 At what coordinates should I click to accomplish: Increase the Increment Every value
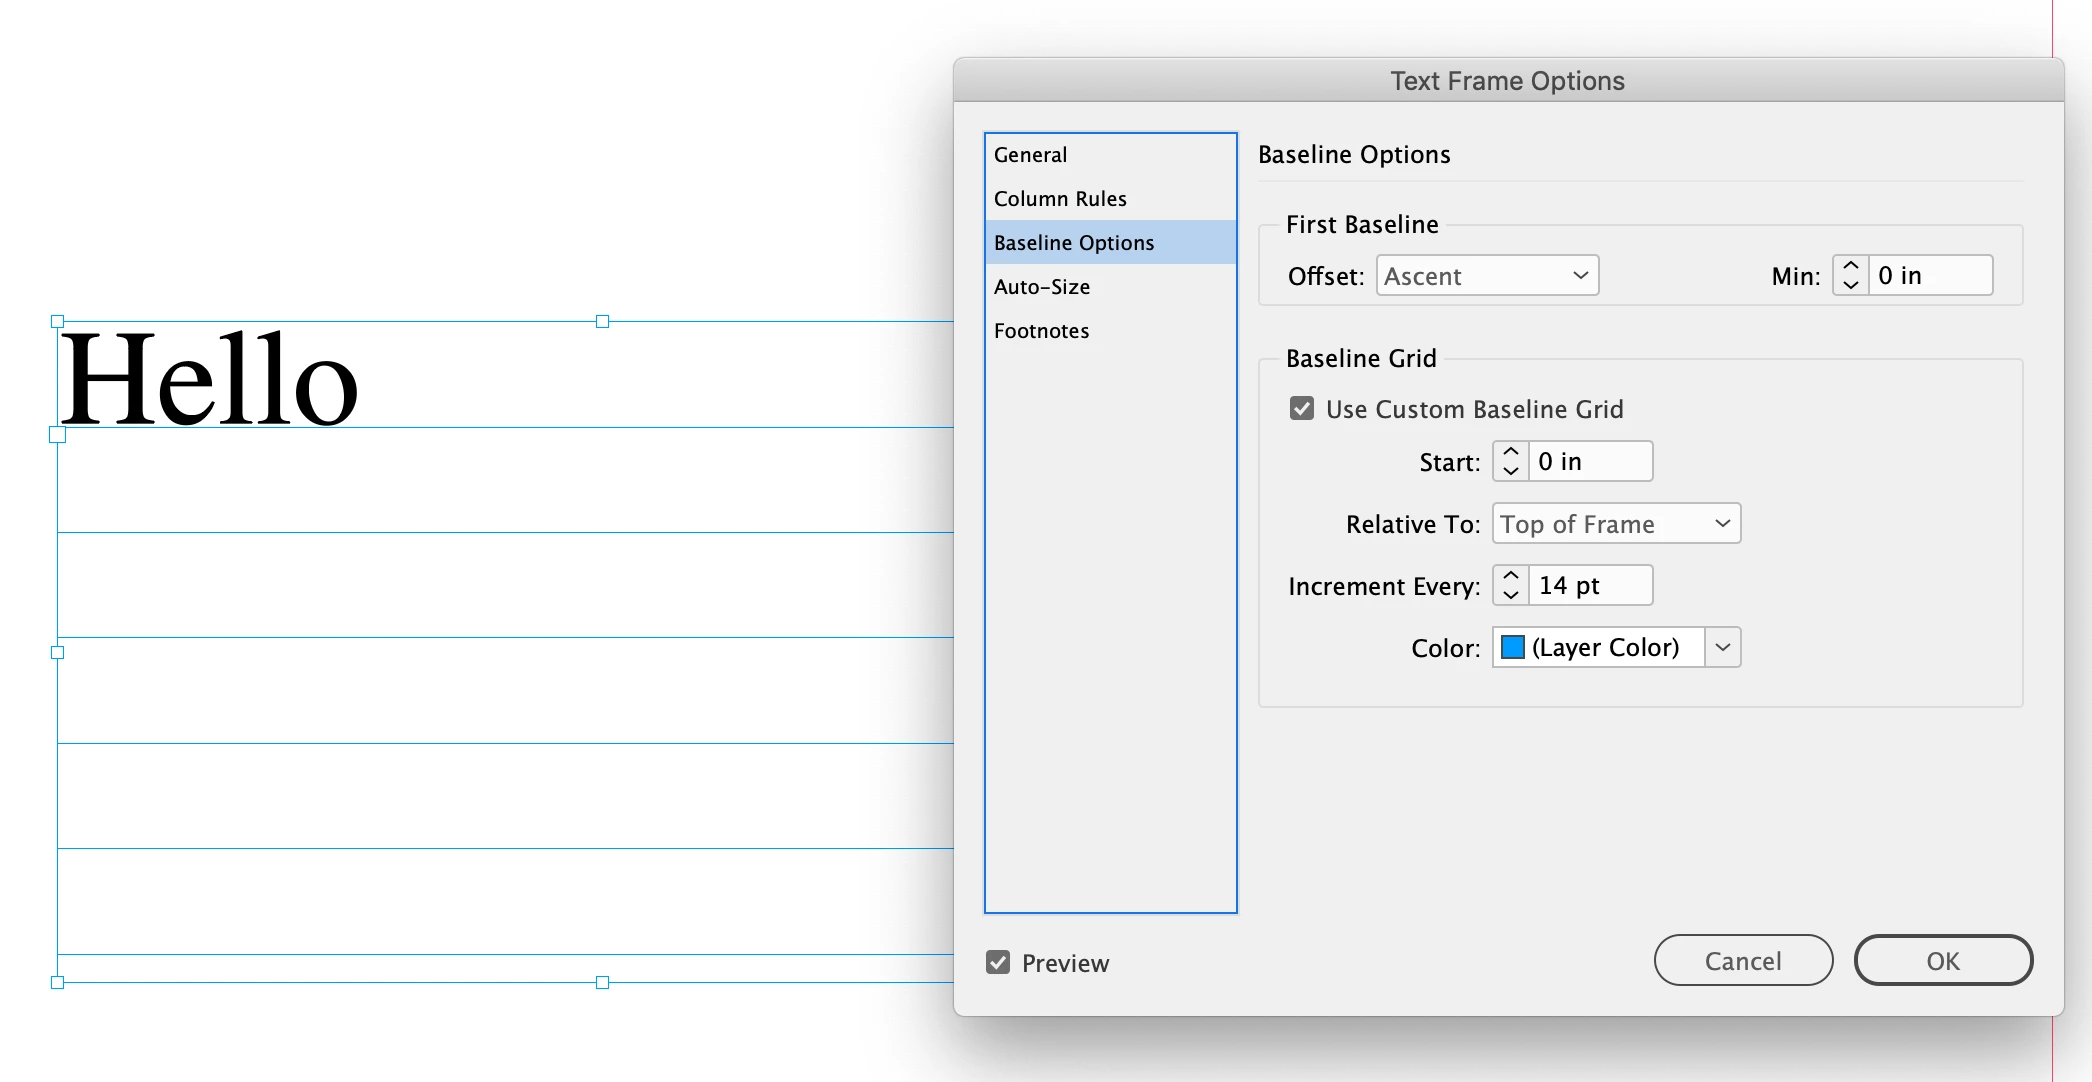1511,576
